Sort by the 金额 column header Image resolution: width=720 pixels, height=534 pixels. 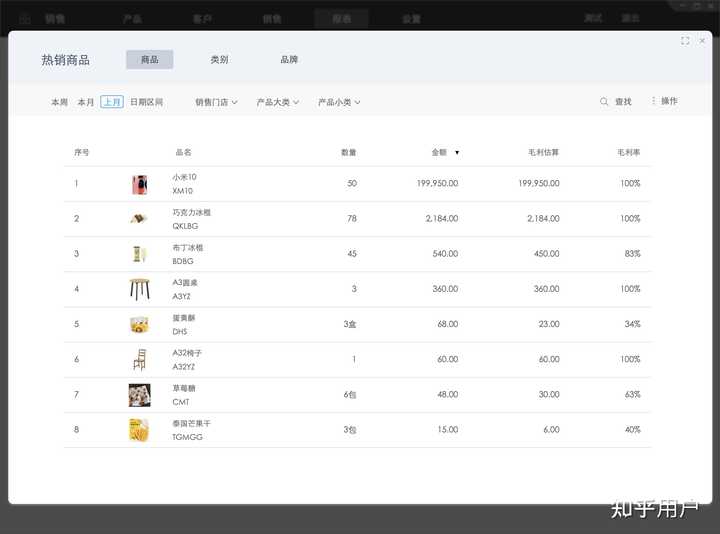pyautogui.click(x=439, y=152)
